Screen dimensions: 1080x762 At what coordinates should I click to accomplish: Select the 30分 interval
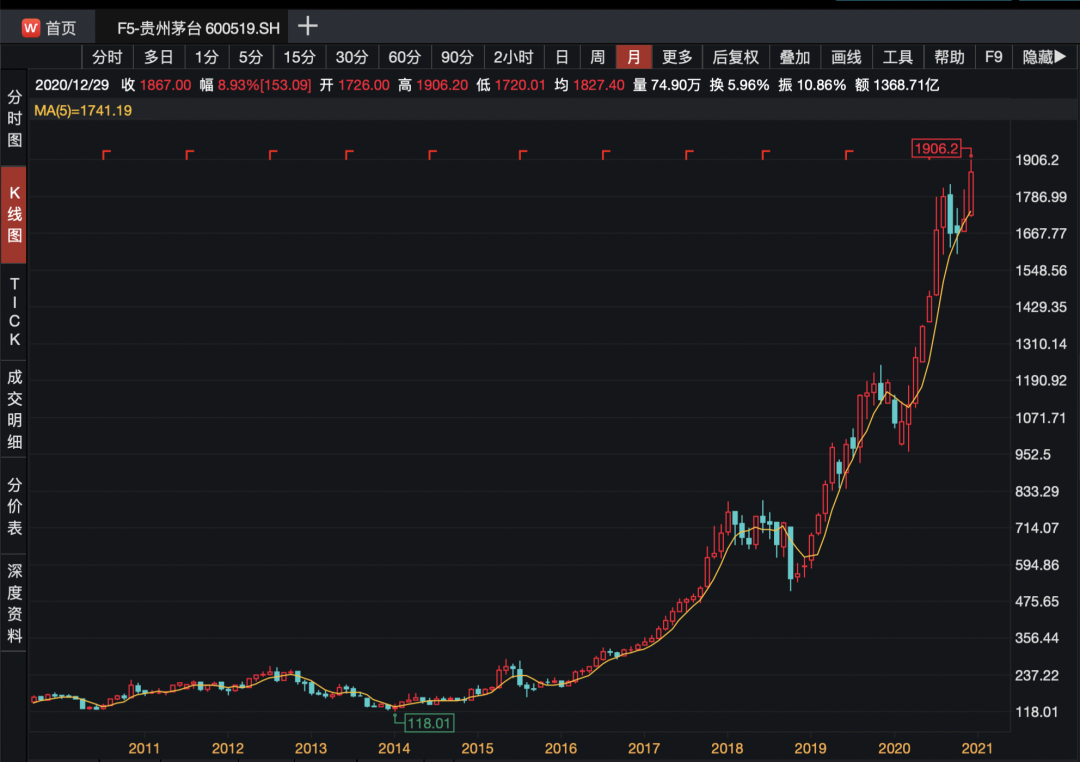pyautogui.click(x=352, y=57)
